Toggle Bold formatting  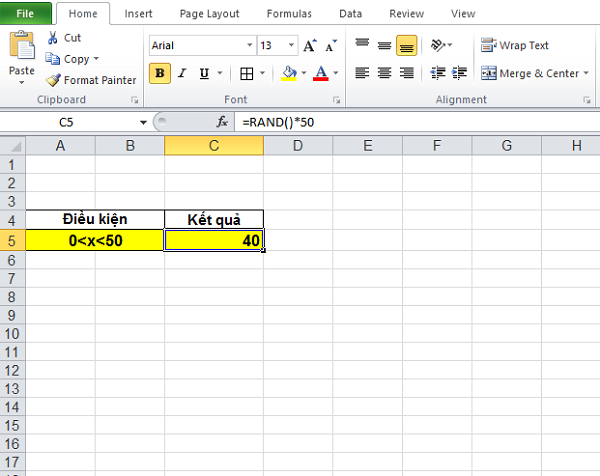(159, 73)
